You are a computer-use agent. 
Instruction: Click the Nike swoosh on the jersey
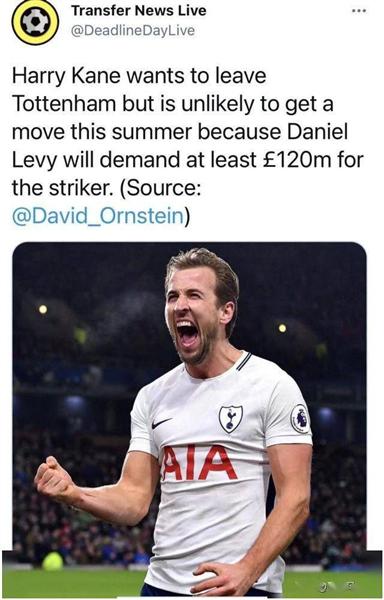click(x=161, y=422)
